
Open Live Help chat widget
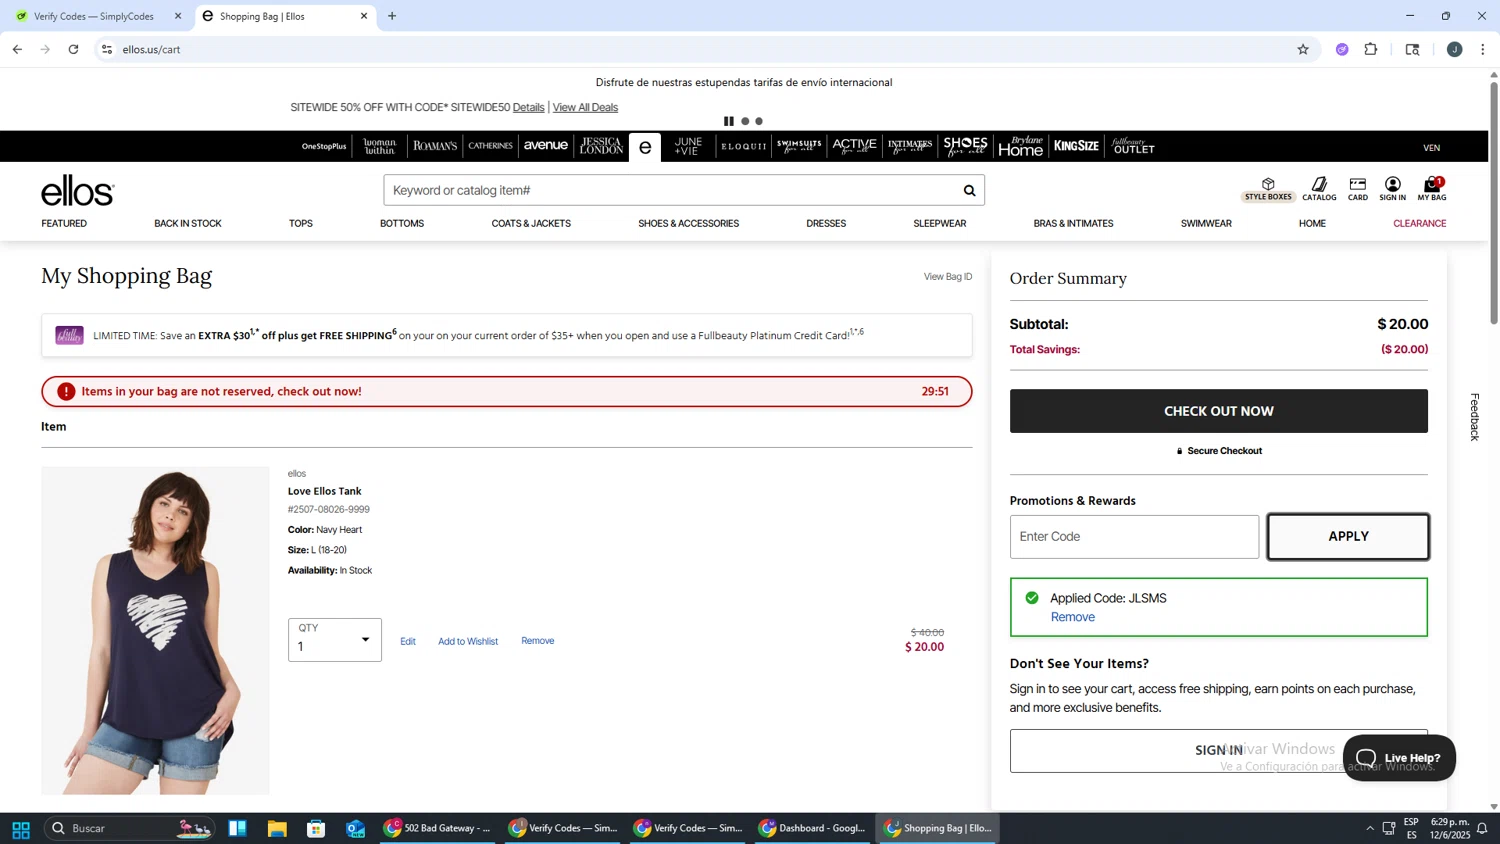(x=1399, y=758)
